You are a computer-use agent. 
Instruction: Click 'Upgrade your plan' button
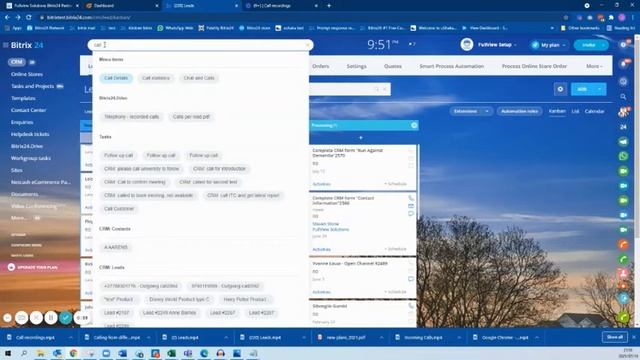point(34,267)
